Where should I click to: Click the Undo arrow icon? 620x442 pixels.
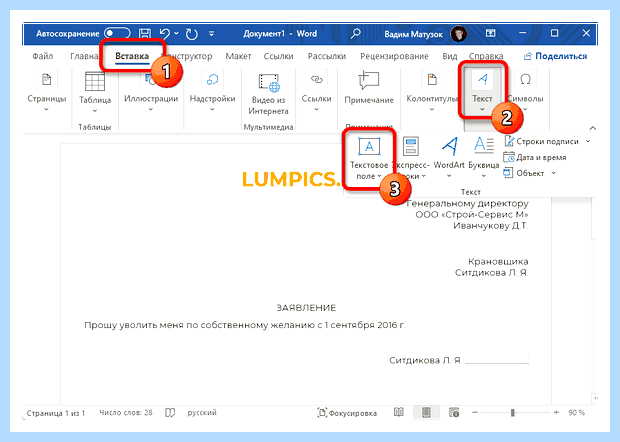click(x=164, y=34)
